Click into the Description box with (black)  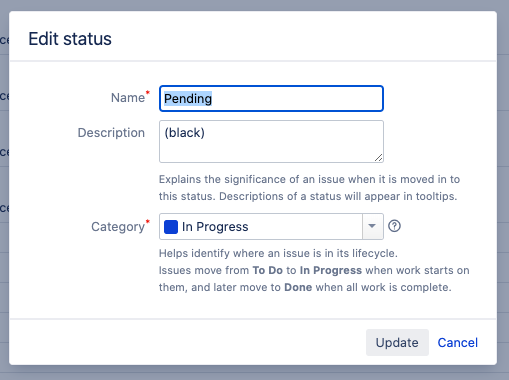(271, 141)
